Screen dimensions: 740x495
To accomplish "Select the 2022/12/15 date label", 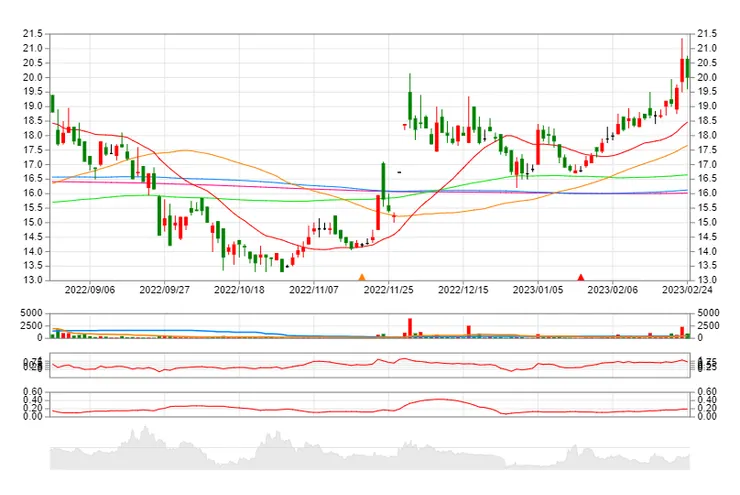I will 463,290.
